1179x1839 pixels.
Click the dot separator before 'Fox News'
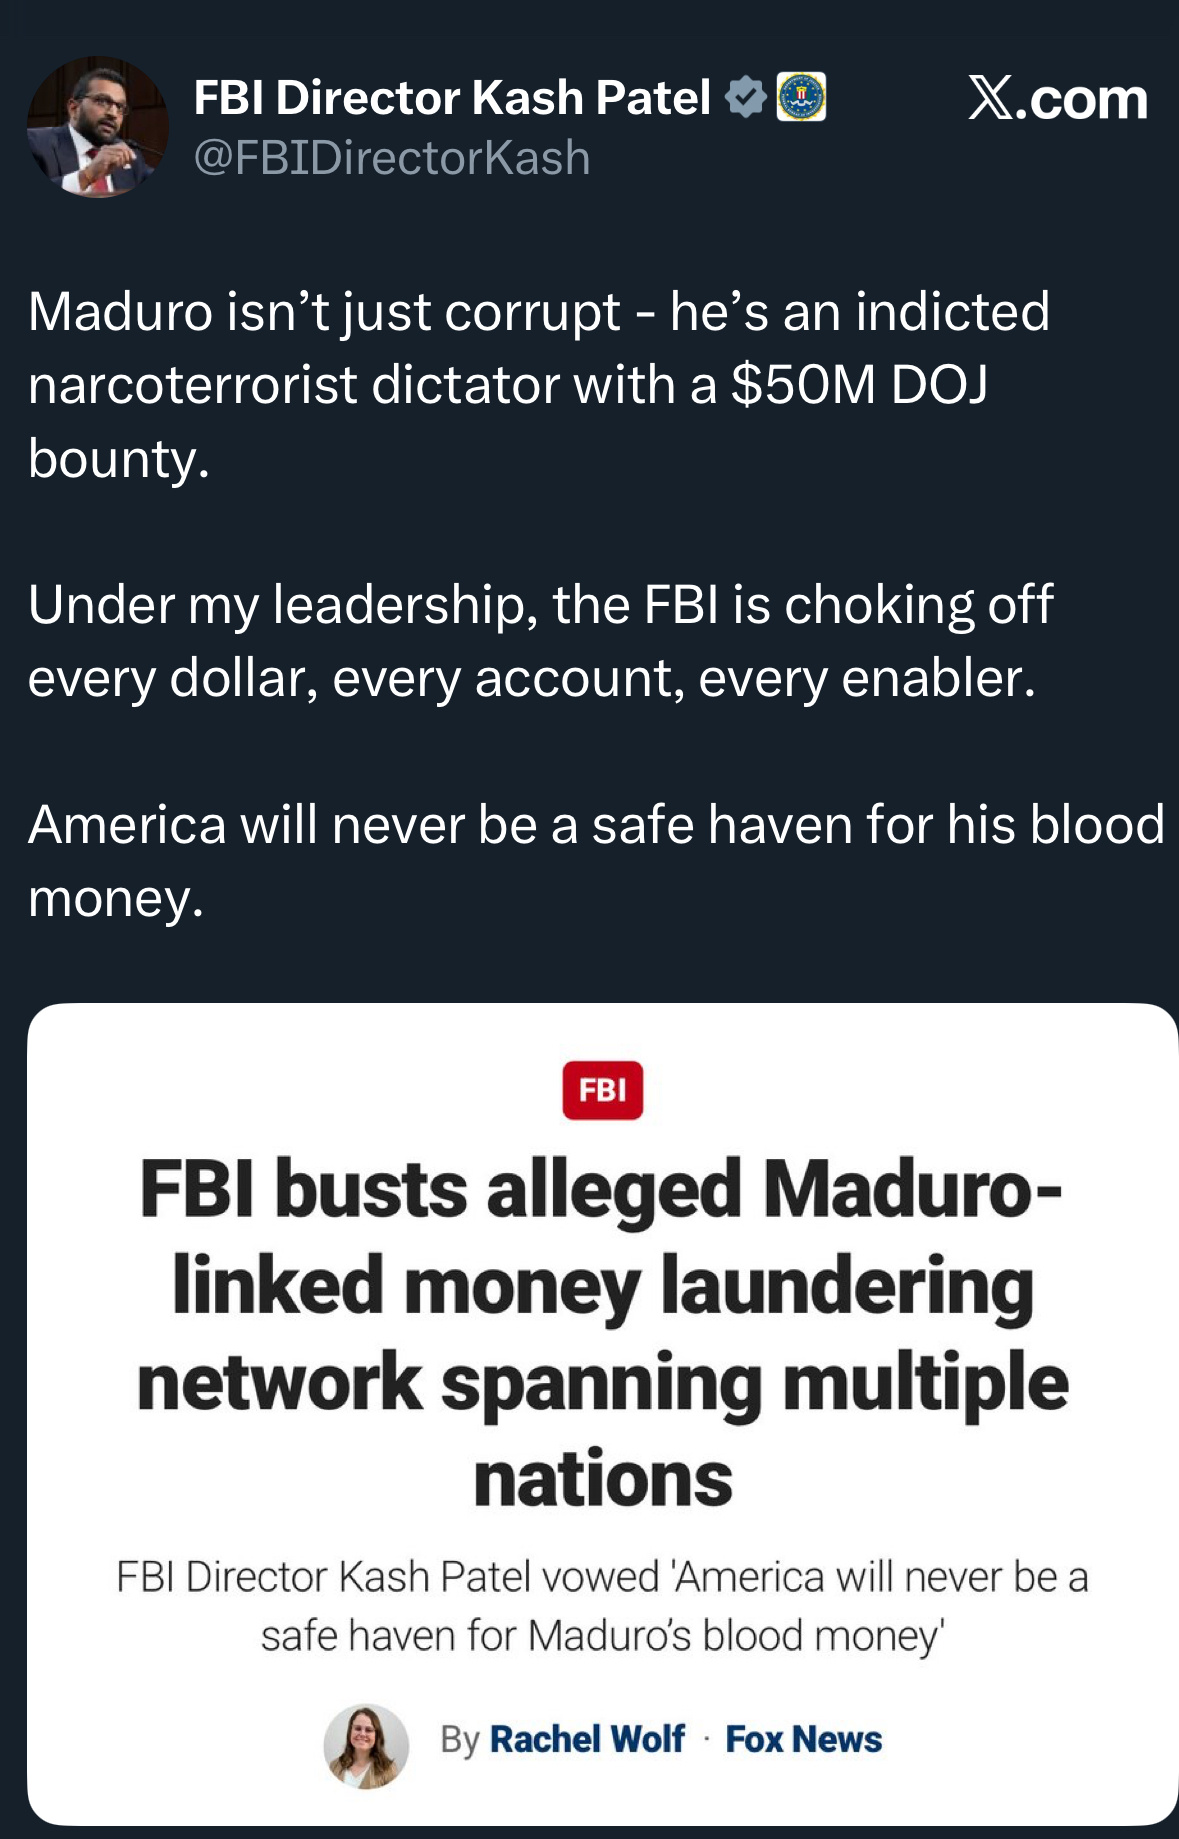tap(706, 1740)
